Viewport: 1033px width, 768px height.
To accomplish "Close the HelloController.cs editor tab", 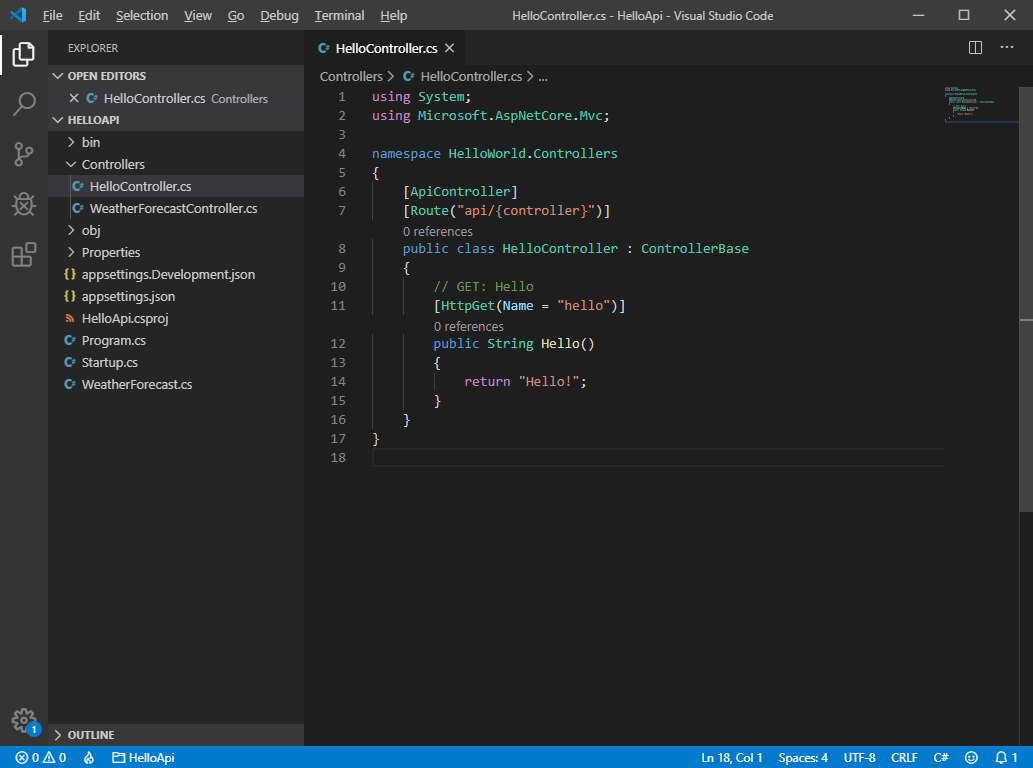I will pos(450,48).
